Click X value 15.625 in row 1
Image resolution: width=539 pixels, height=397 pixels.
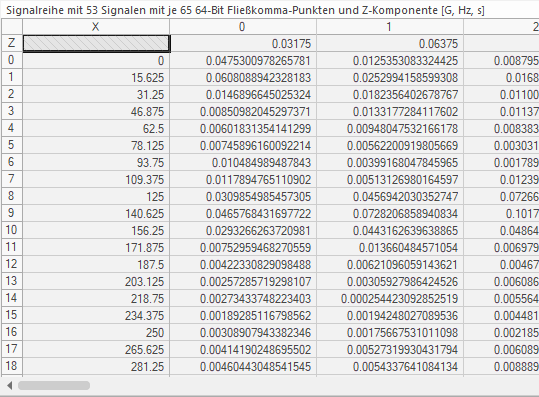click(x=96, y=78)
